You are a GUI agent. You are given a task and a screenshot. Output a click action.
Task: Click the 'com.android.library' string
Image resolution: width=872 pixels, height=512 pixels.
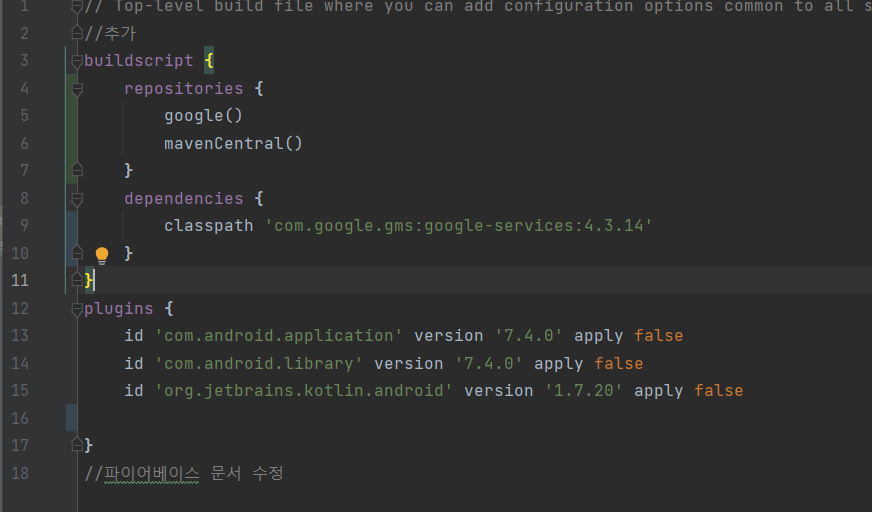click(x=258, y=364)
